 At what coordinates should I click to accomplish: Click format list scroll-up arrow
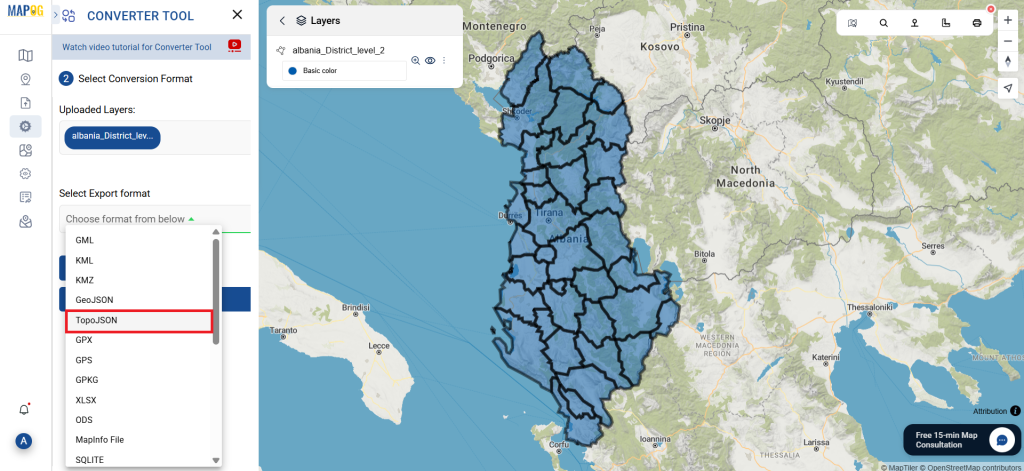(x=216, y=231)
